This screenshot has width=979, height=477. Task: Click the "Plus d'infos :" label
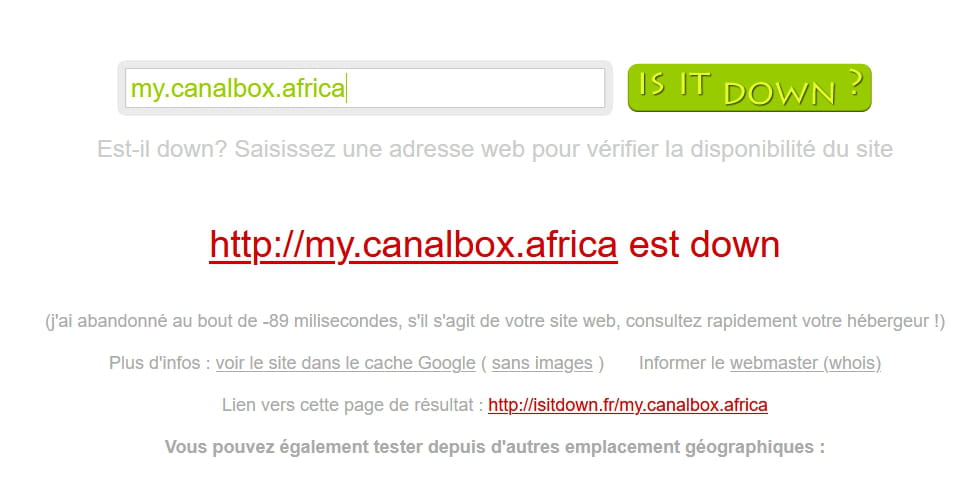click(160, 363)
